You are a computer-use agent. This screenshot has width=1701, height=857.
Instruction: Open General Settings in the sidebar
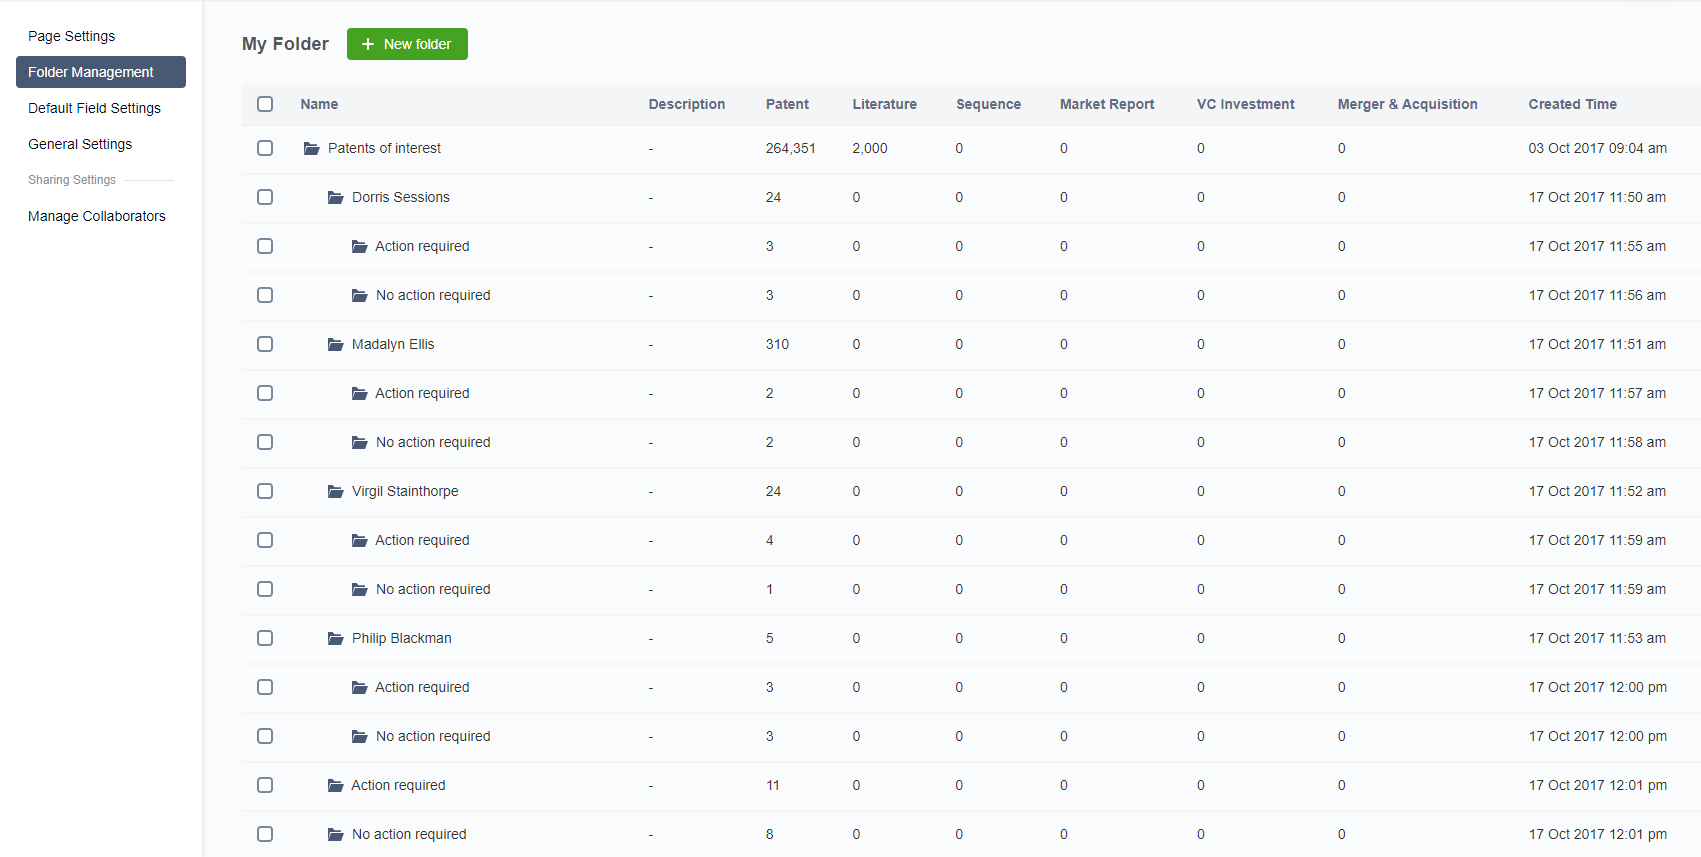[80, 144]
